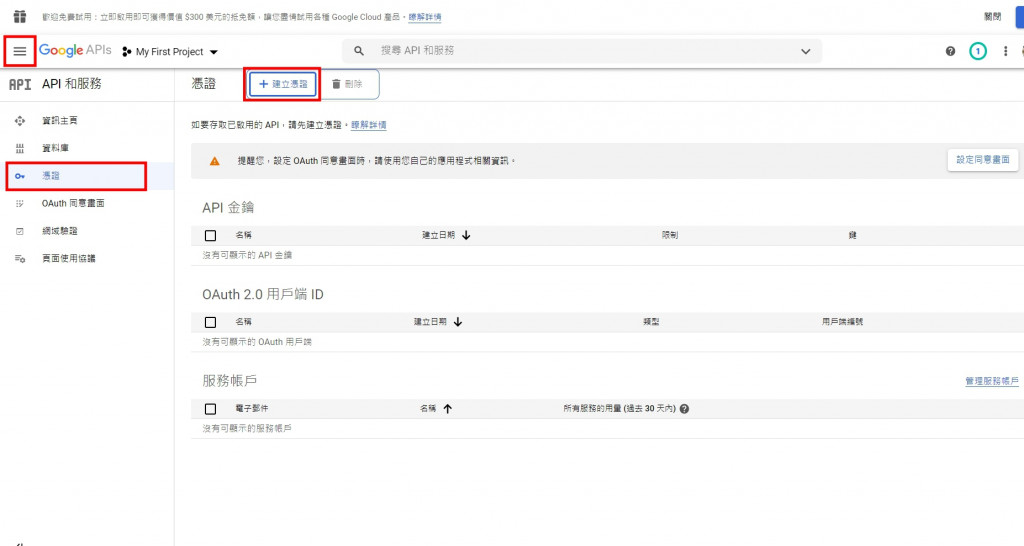Click 限制 column header in API 金鑰 table
Viewport: 1024px width, 546px height.
(x=669, y=235)
